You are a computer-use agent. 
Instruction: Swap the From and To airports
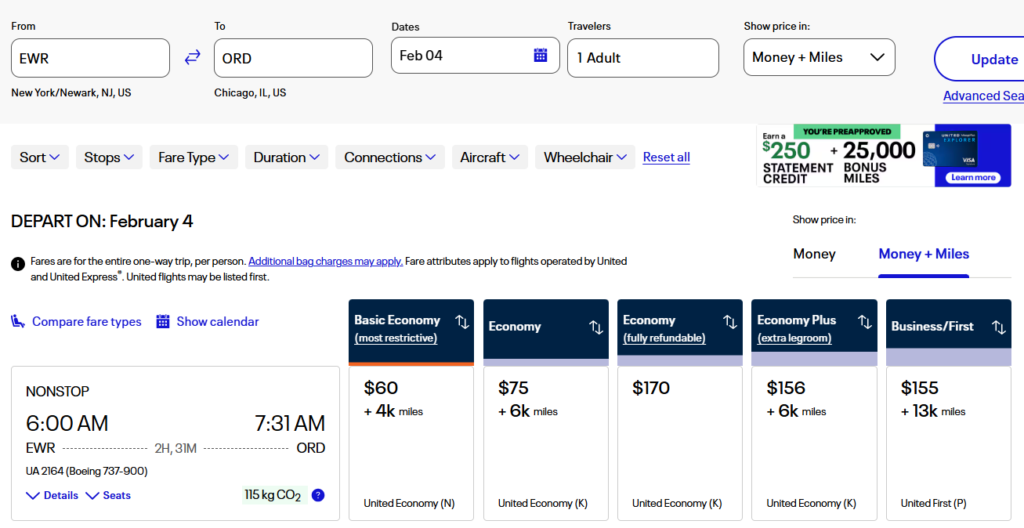192,58
